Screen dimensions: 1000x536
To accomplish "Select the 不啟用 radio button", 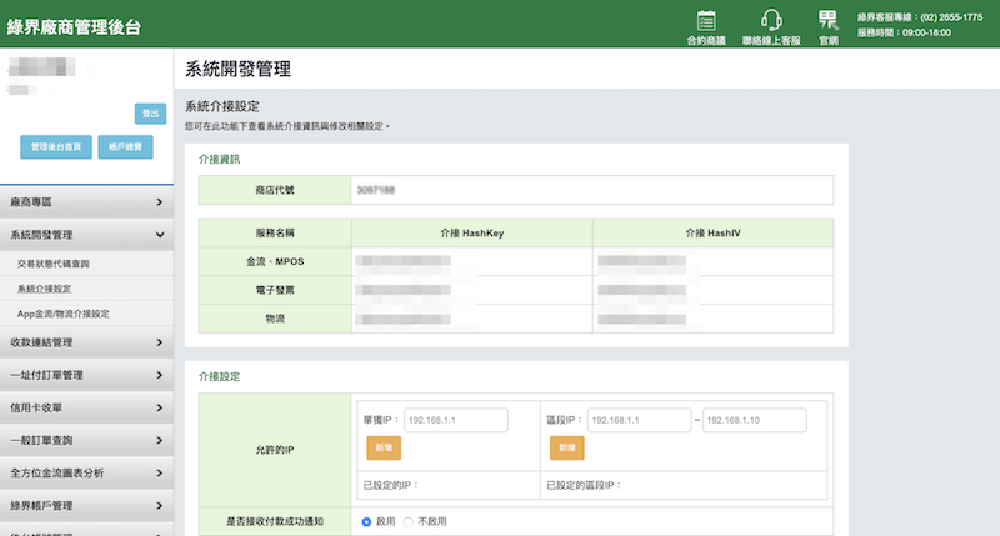I will (x=408, y=522).
